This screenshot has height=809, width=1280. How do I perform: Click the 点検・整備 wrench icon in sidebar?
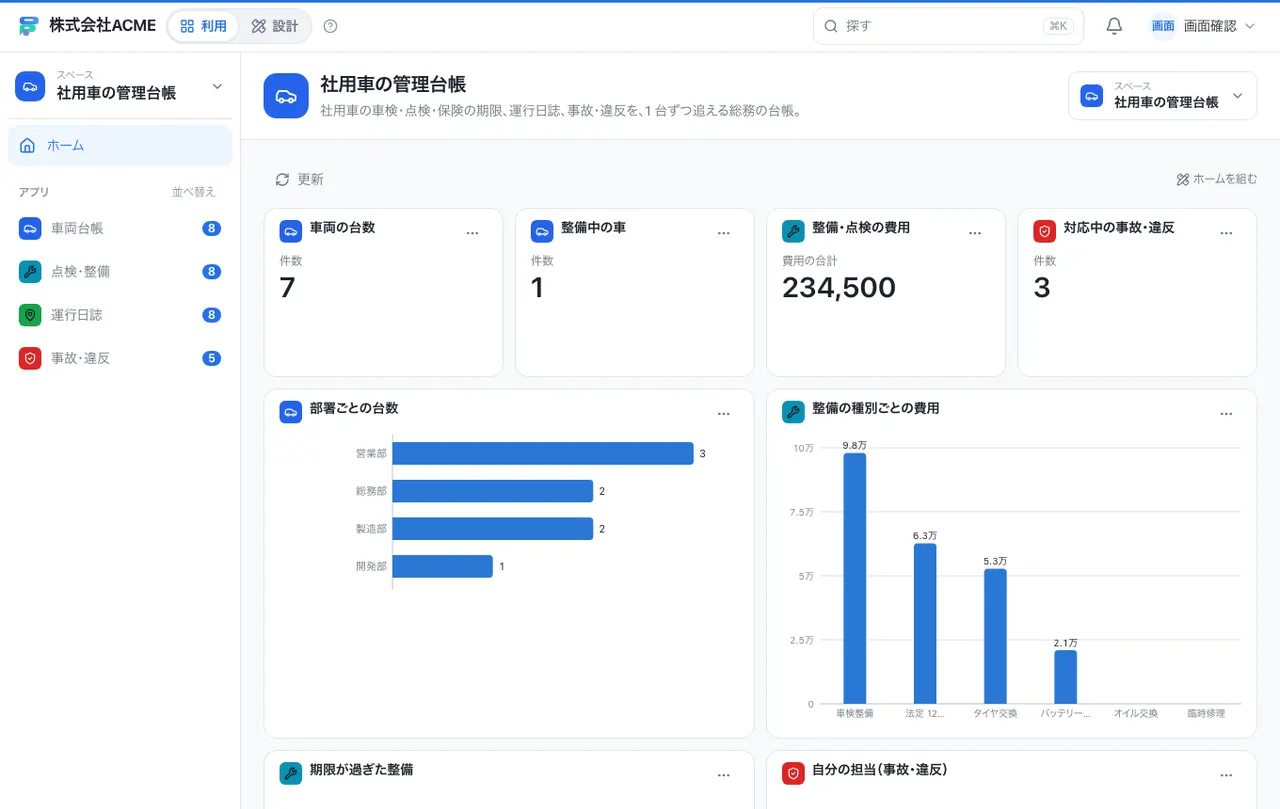(x=30, y=271)
